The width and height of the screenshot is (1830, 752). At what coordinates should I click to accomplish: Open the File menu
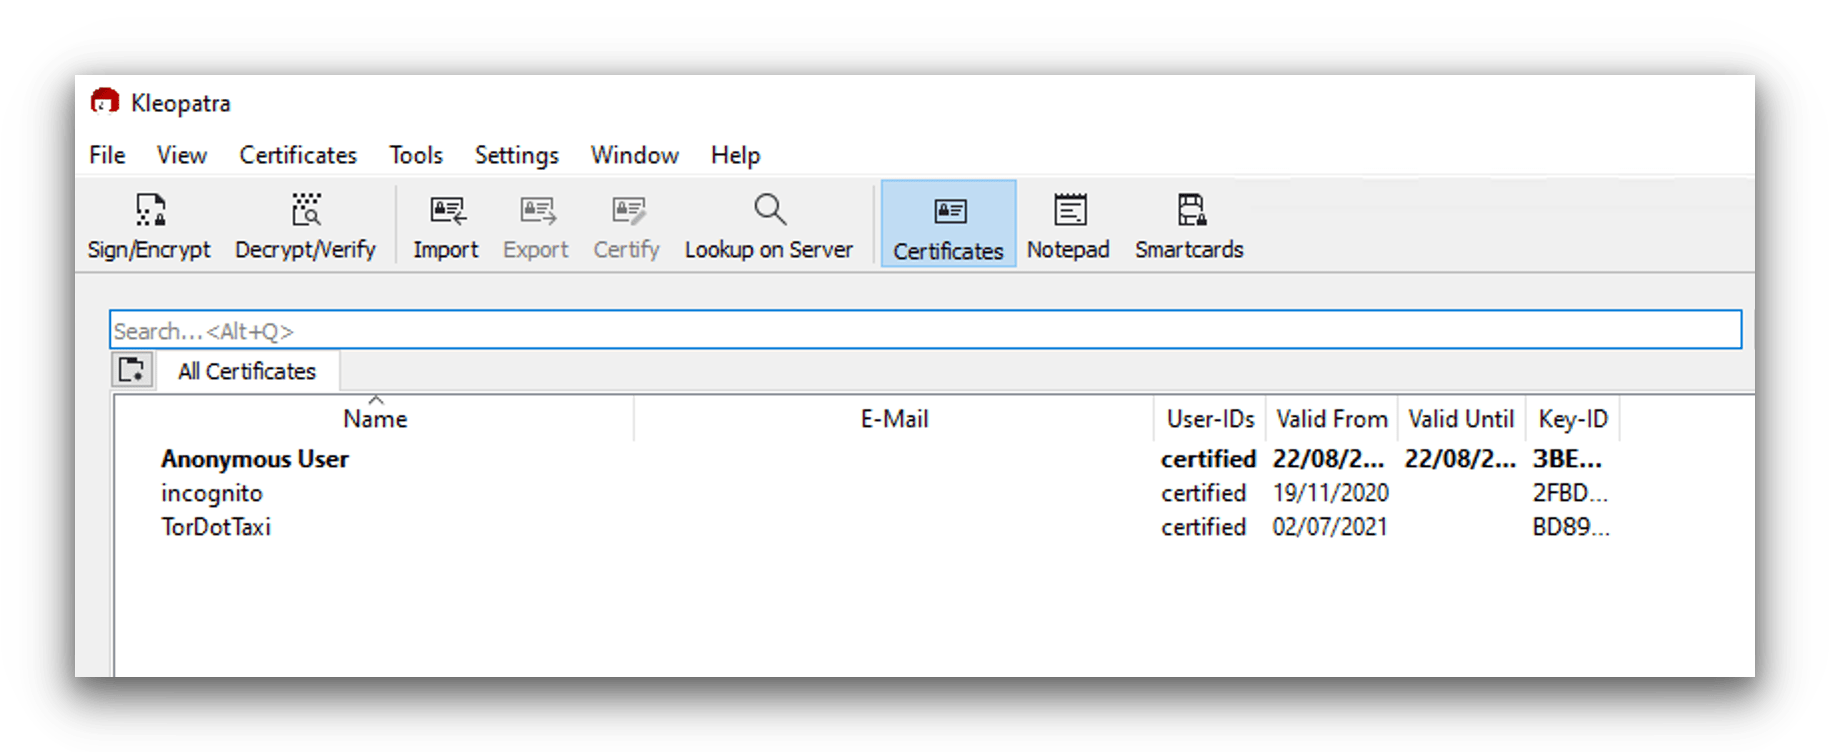click(x=107, y=155)
